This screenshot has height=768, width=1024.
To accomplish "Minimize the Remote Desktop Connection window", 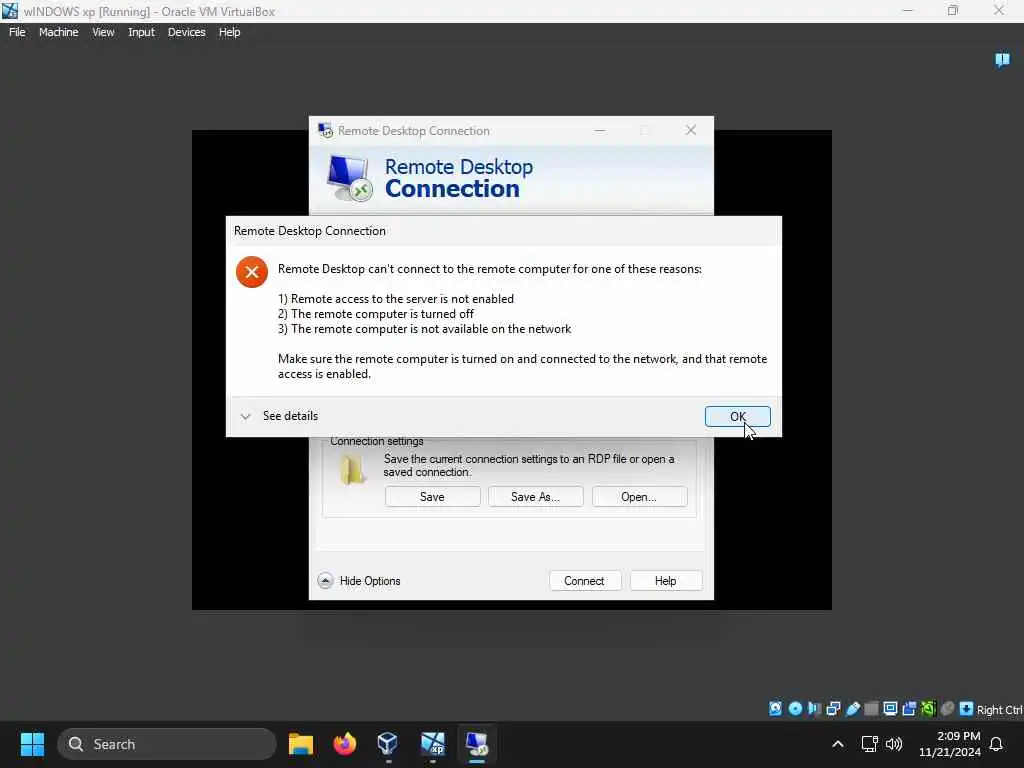I will point(600,130).
